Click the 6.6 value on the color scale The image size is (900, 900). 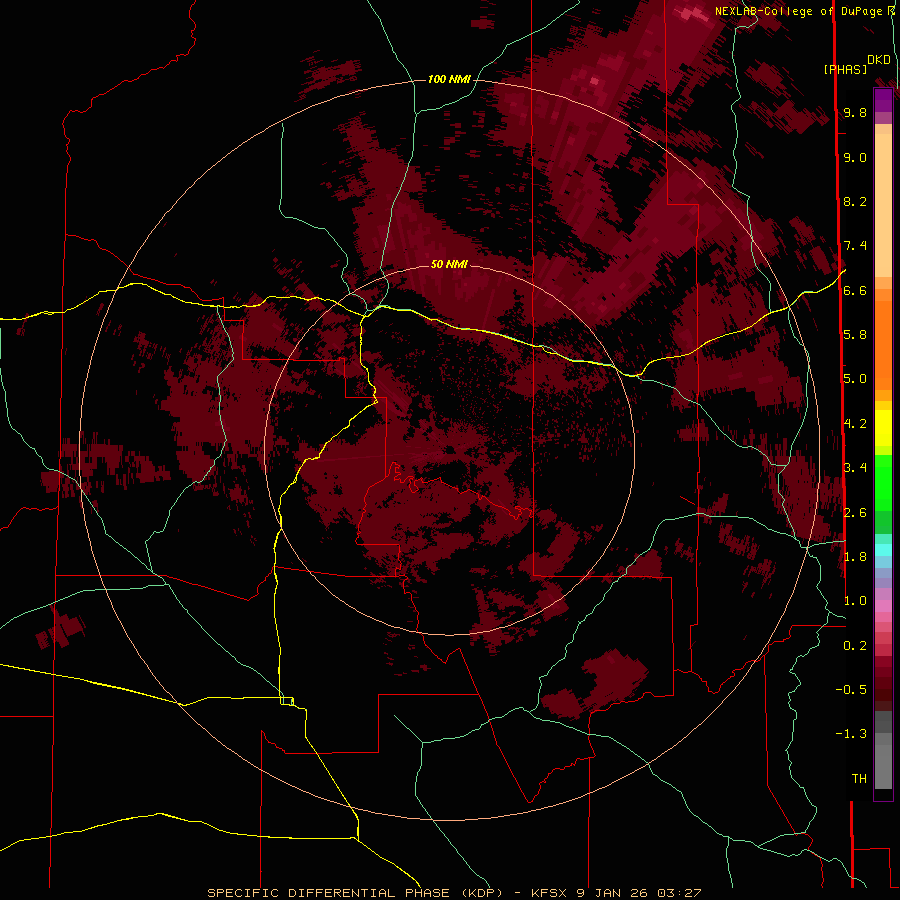point(855,290)
